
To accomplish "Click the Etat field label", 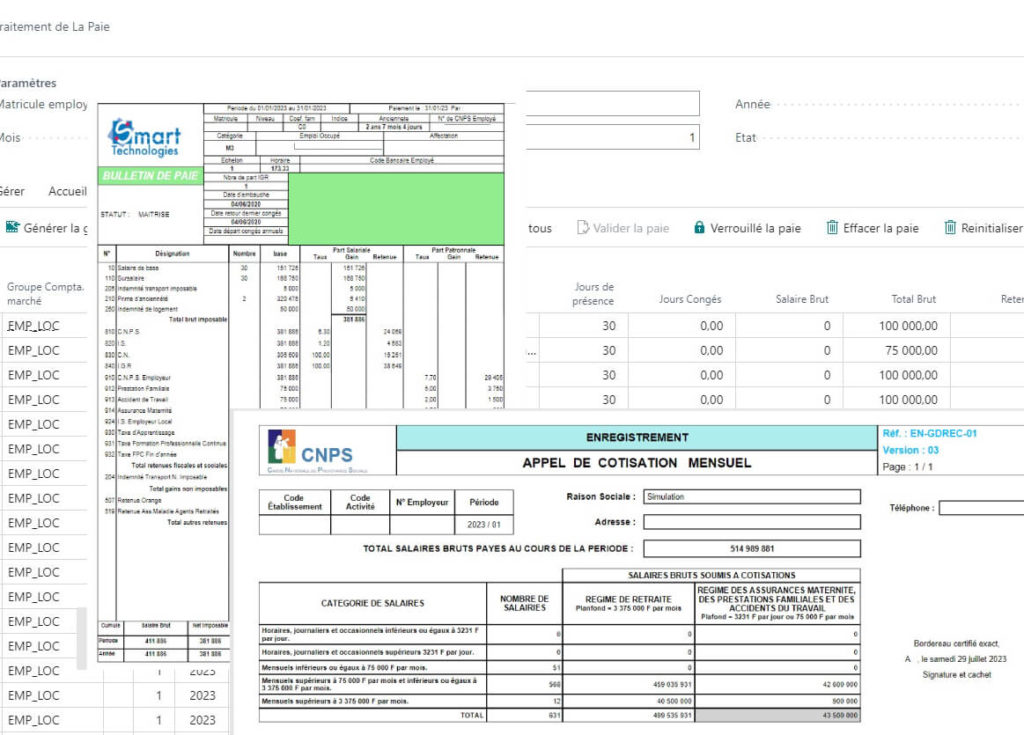I will pyautogui.click(x=745, y=138).
